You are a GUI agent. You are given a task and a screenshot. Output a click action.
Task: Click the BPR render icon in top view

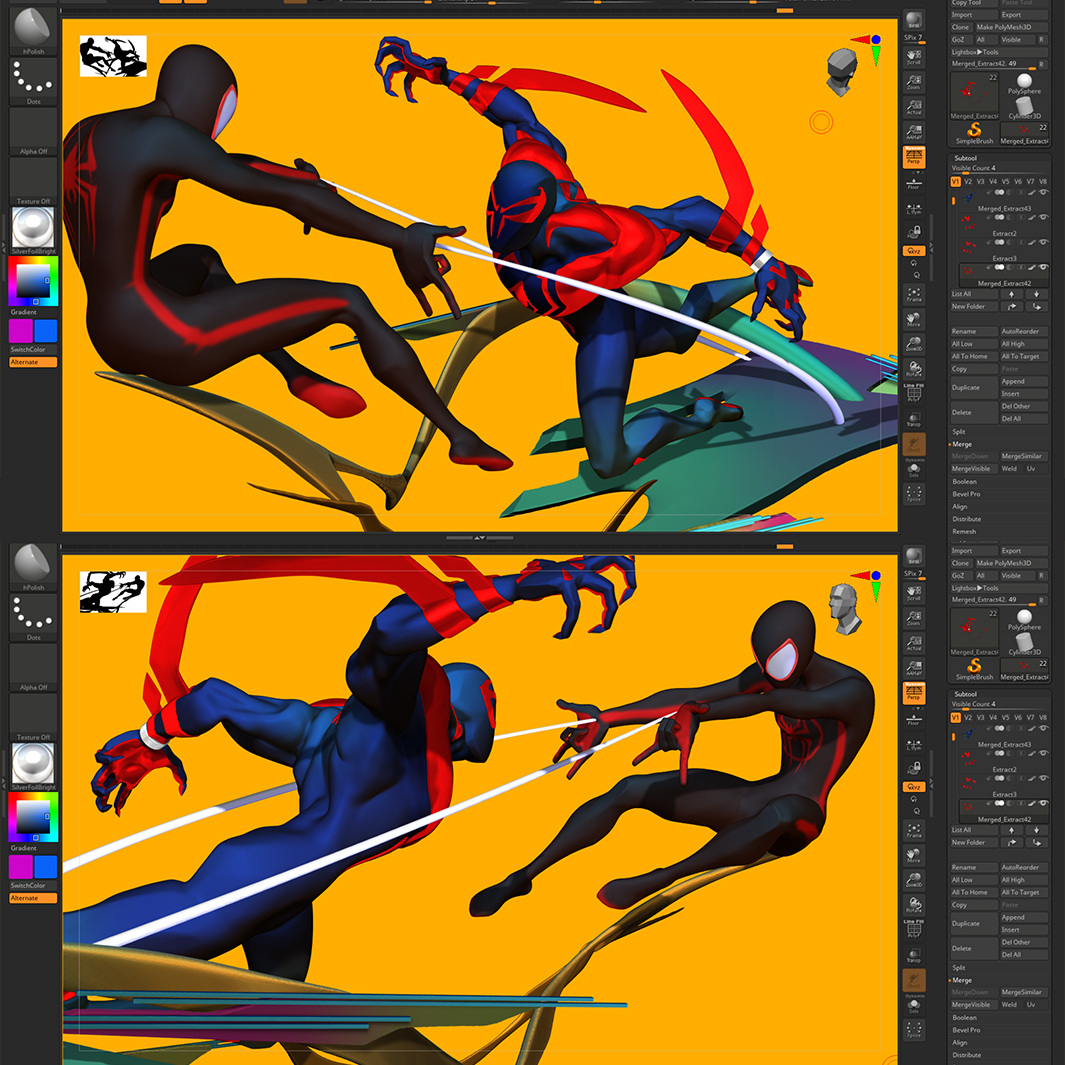click(x=914, y=20)
